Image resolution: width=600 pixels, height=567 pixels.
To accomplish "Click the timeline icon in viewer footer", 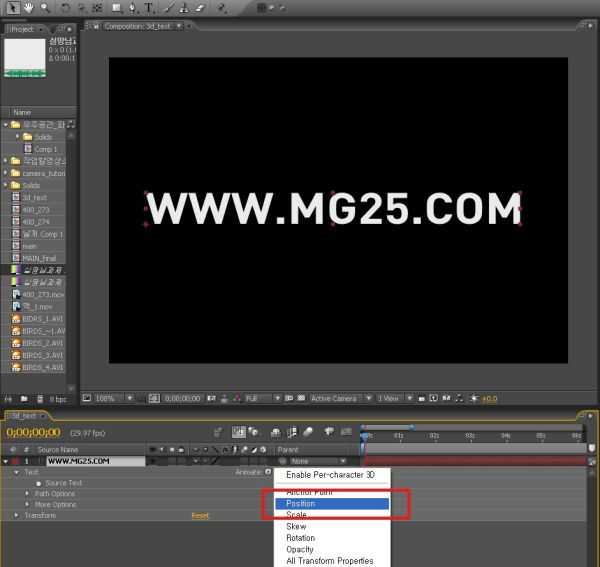I will click(447, 398).
